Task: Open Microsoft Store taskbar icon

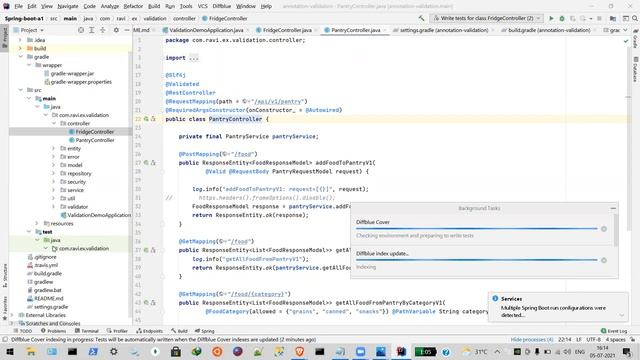Action: point(176,351)
